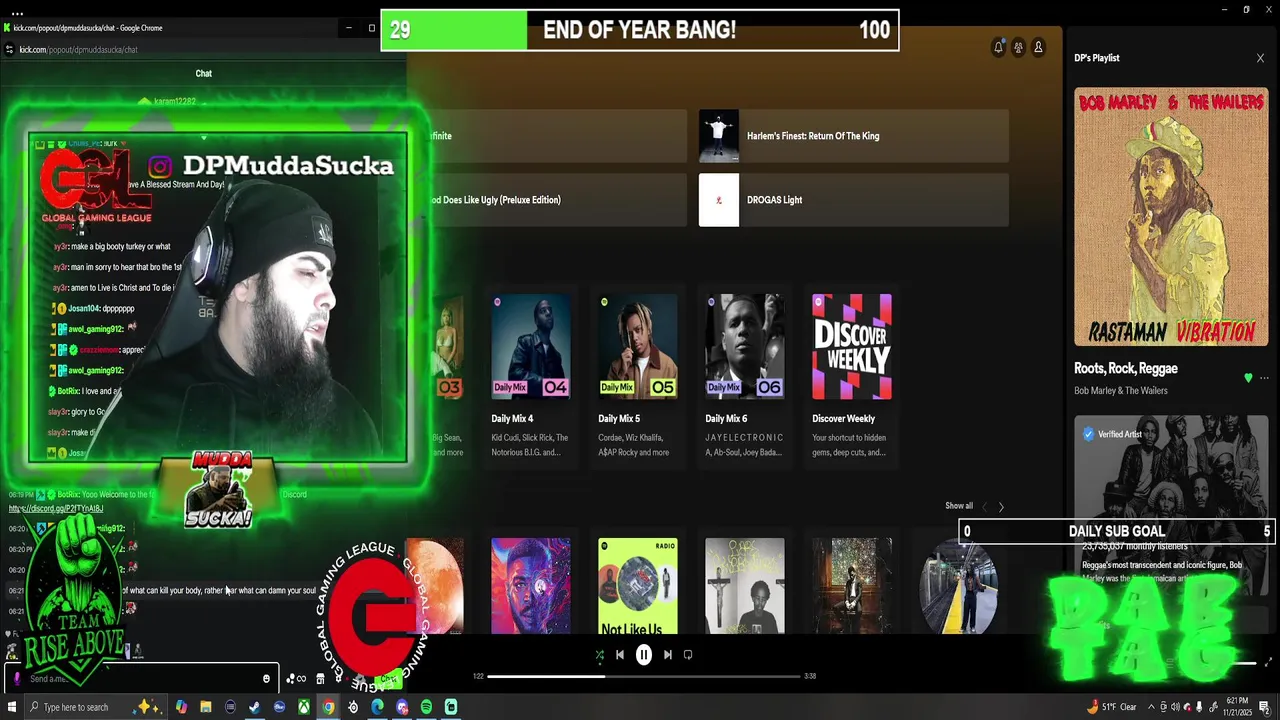Open more options dots beside Roots, Rock, Reggae
The height and width of the screenshot is (720, 1280).
1264,378
